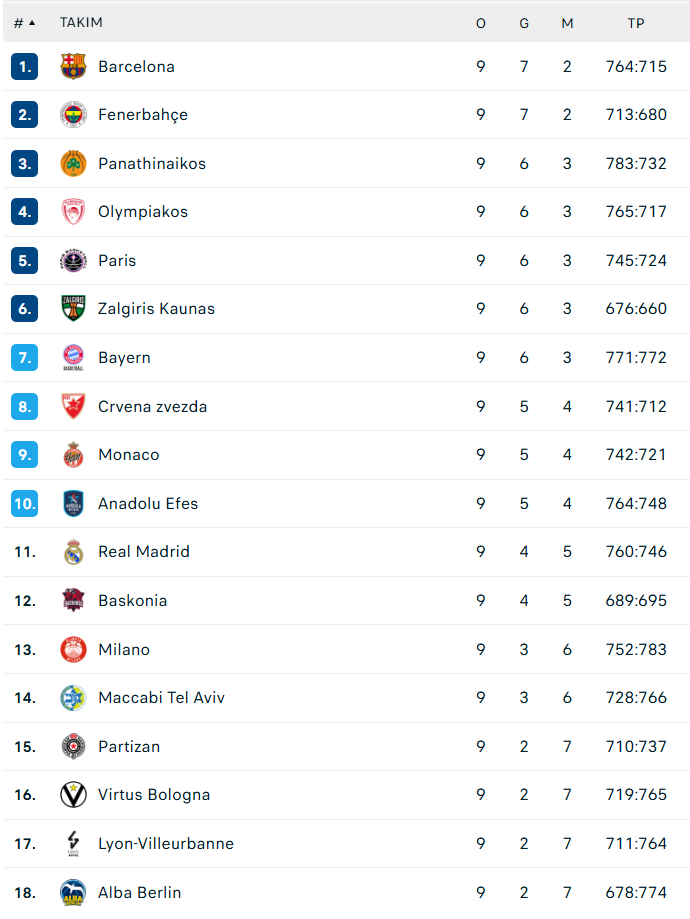The width and height of the screenshot is (690, 919).
Task: Open the Monaco team page link
Action: [x=128, y=455]
